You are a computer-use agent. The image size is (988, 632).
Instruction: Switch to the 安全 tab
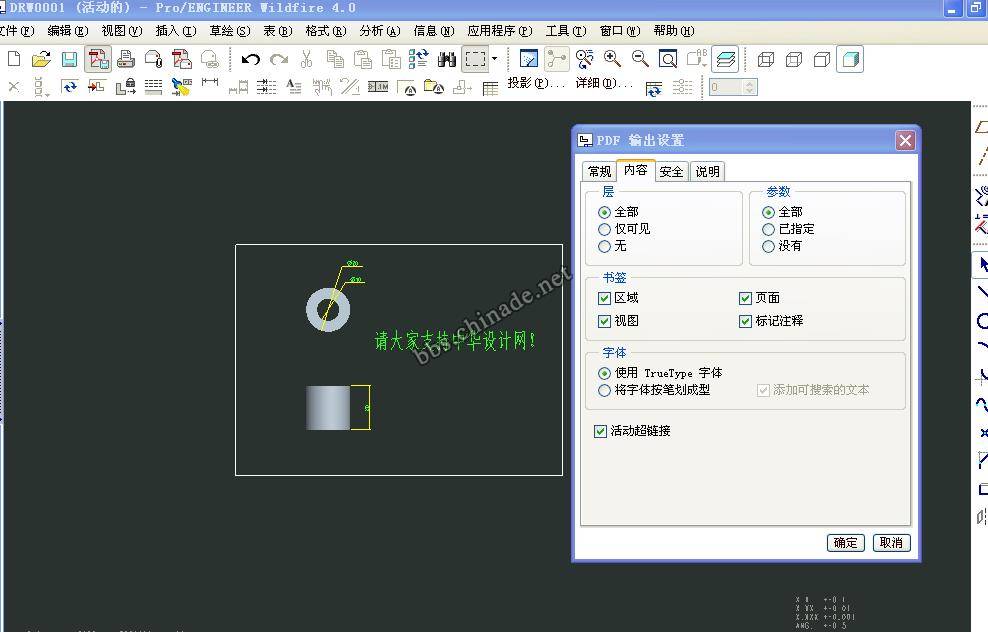coord(671,171)
